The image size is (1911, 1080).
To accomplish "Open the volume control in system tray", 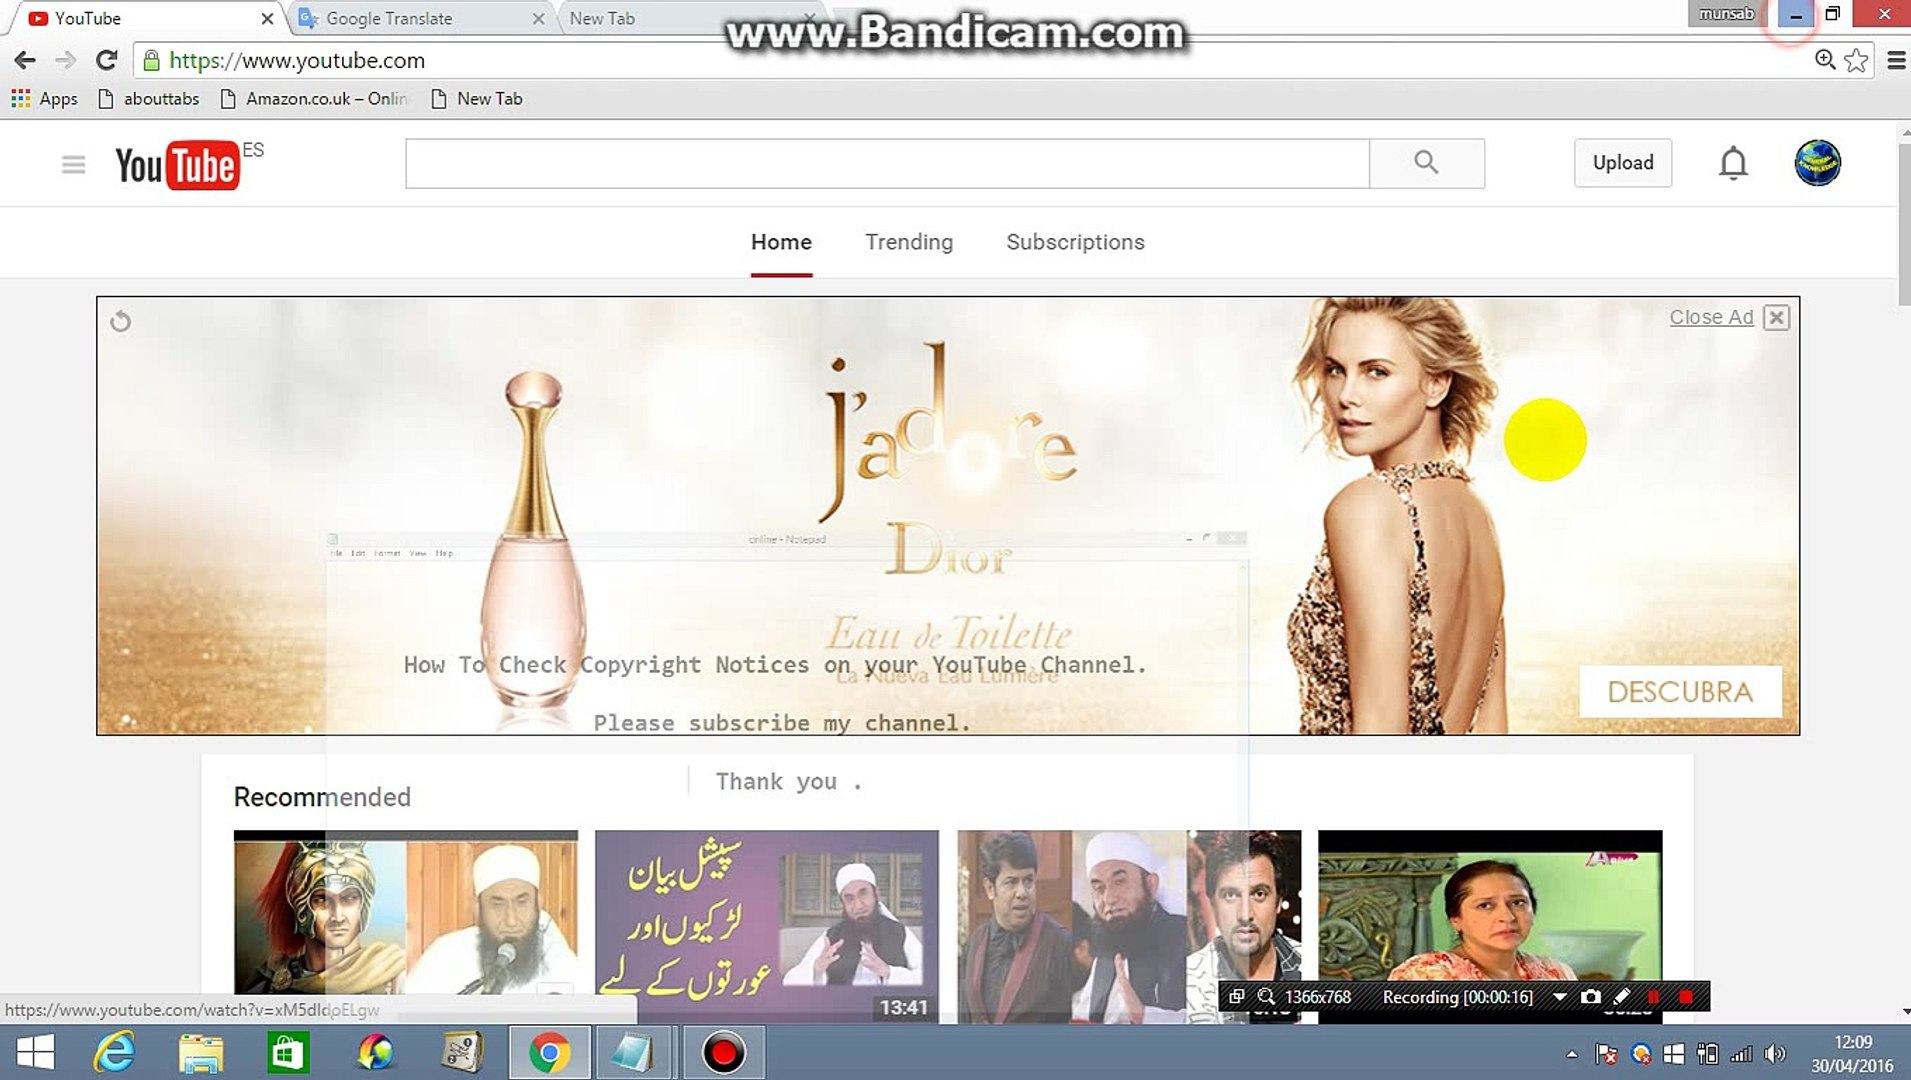I will [x=1775, y=1054].
